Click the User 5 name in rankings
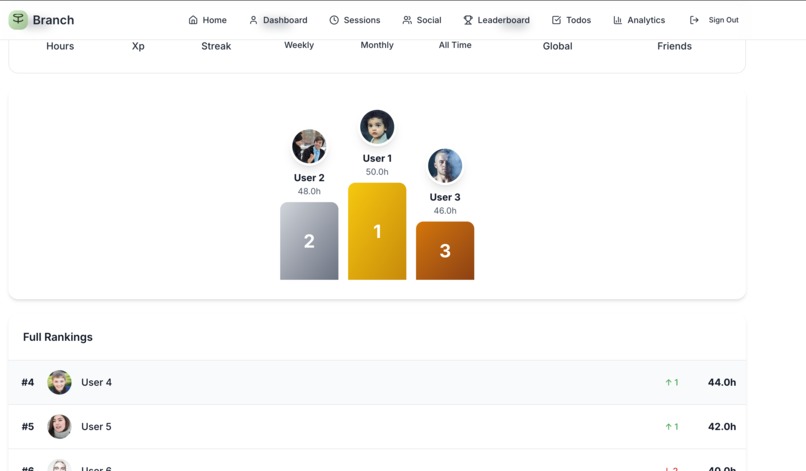The image size is (806, 471). click(96, 427)
